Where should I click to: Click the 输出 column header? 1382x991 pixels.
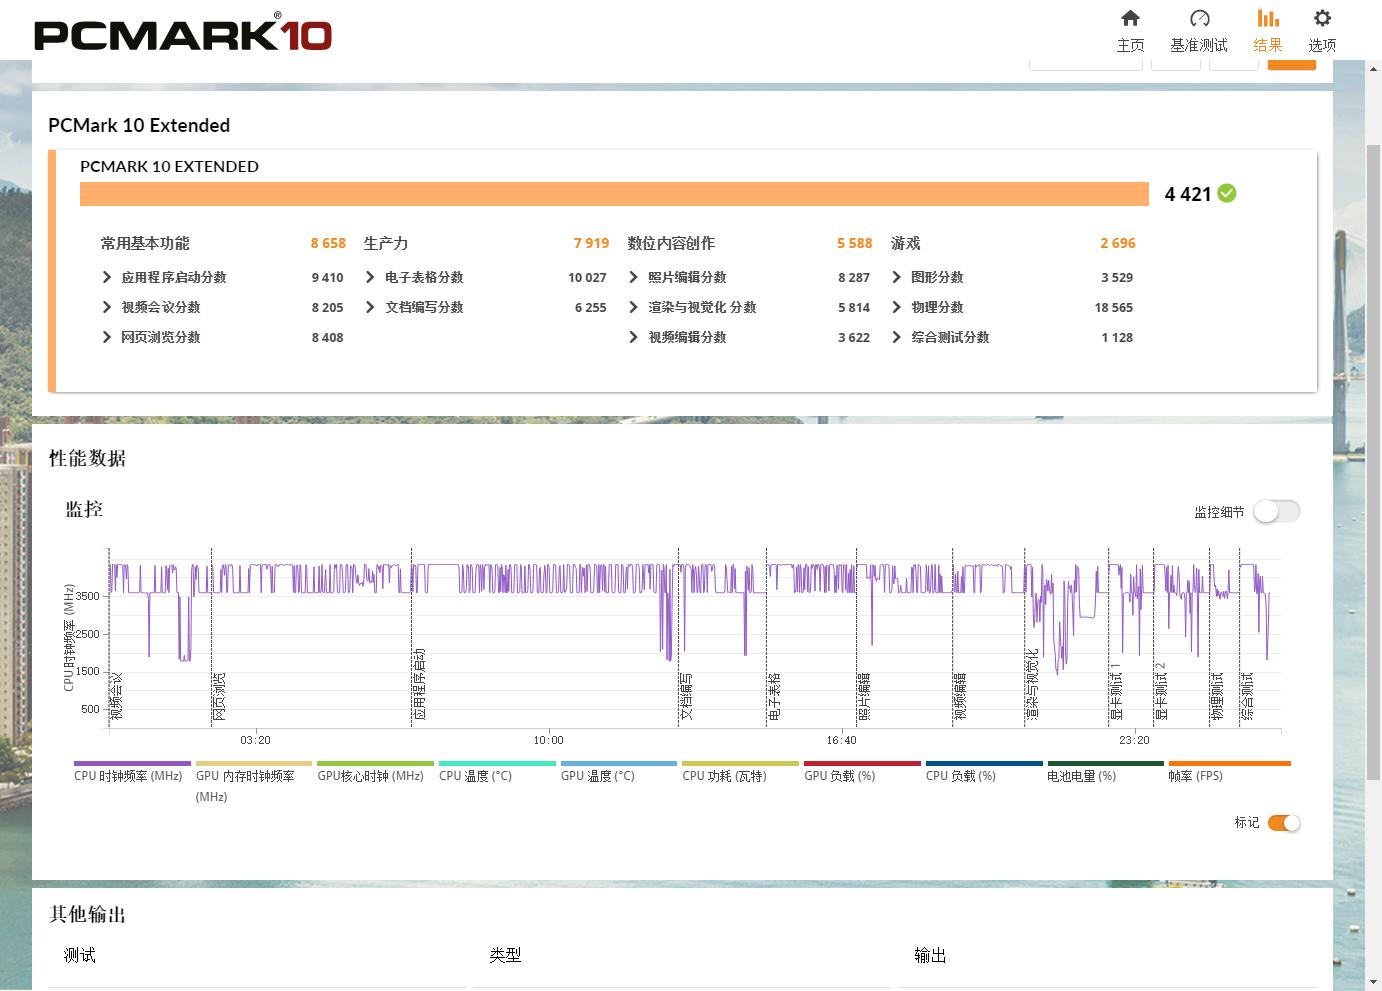(930, 955)
